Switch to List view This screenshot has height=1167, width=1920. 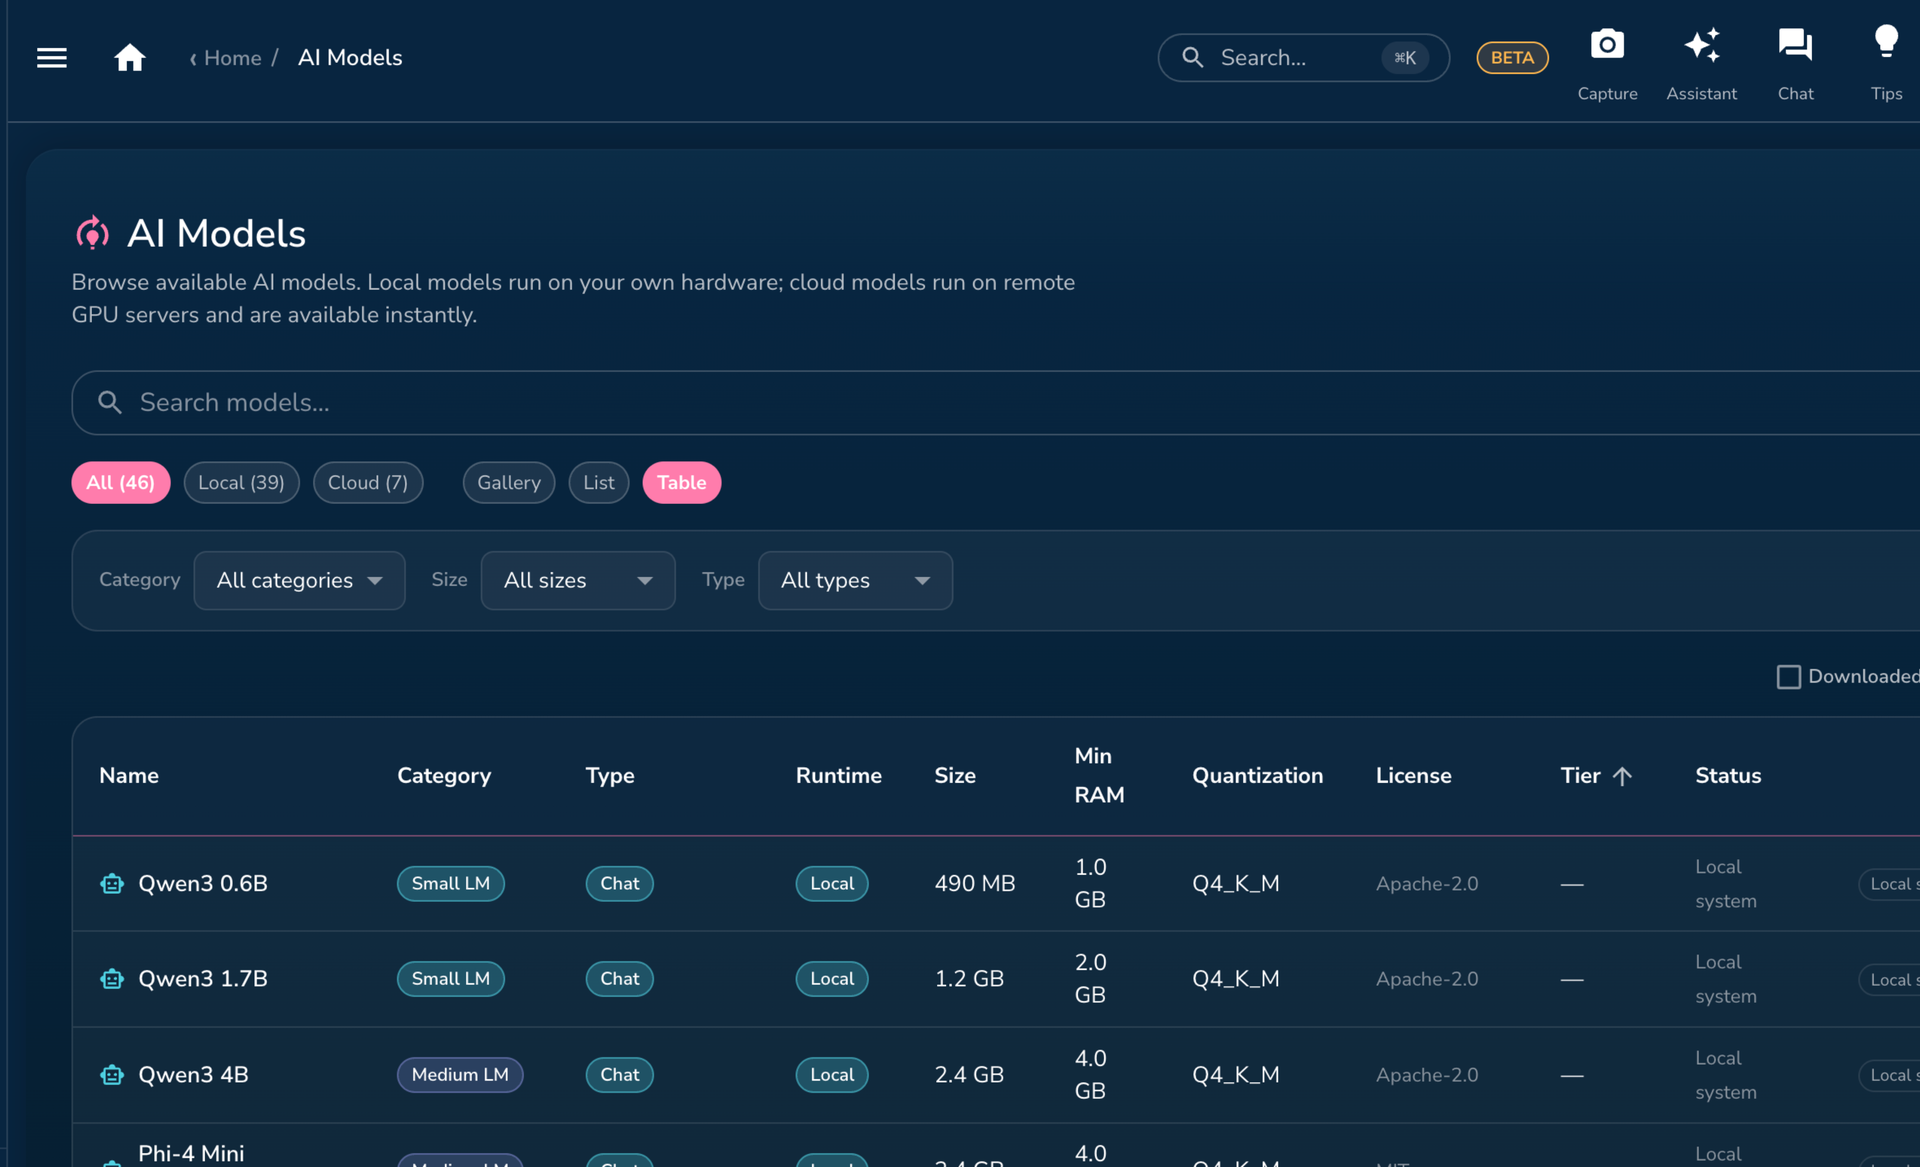pyautogui.click(x=599, y=483)
